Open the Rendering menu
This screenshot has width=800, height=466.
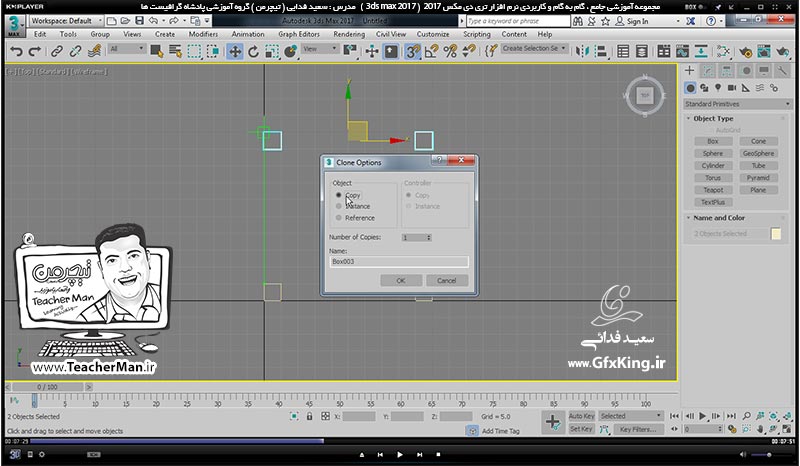tap(349, 34)
